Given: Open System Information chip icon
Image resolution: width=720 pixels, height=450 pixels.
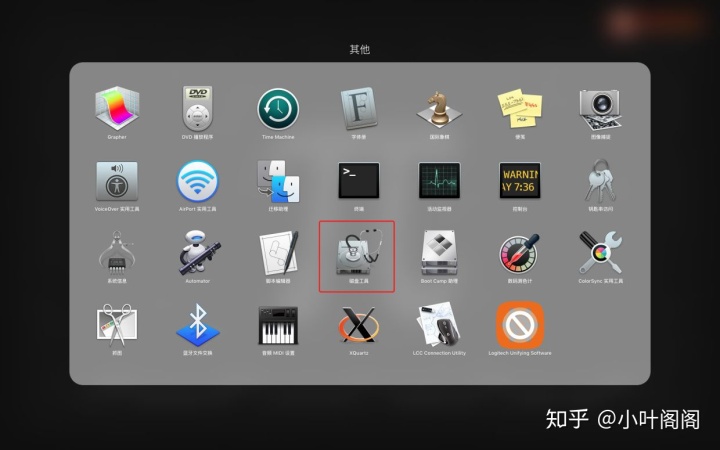Looking at the screenshot, I should 117,253.
